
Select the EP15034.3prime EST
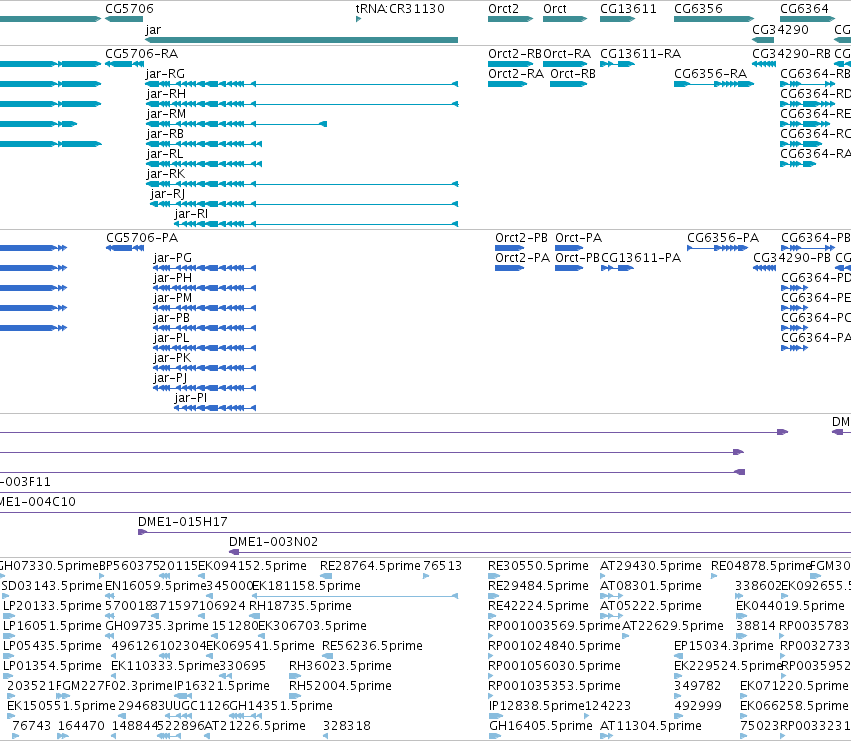click(678, 656)
